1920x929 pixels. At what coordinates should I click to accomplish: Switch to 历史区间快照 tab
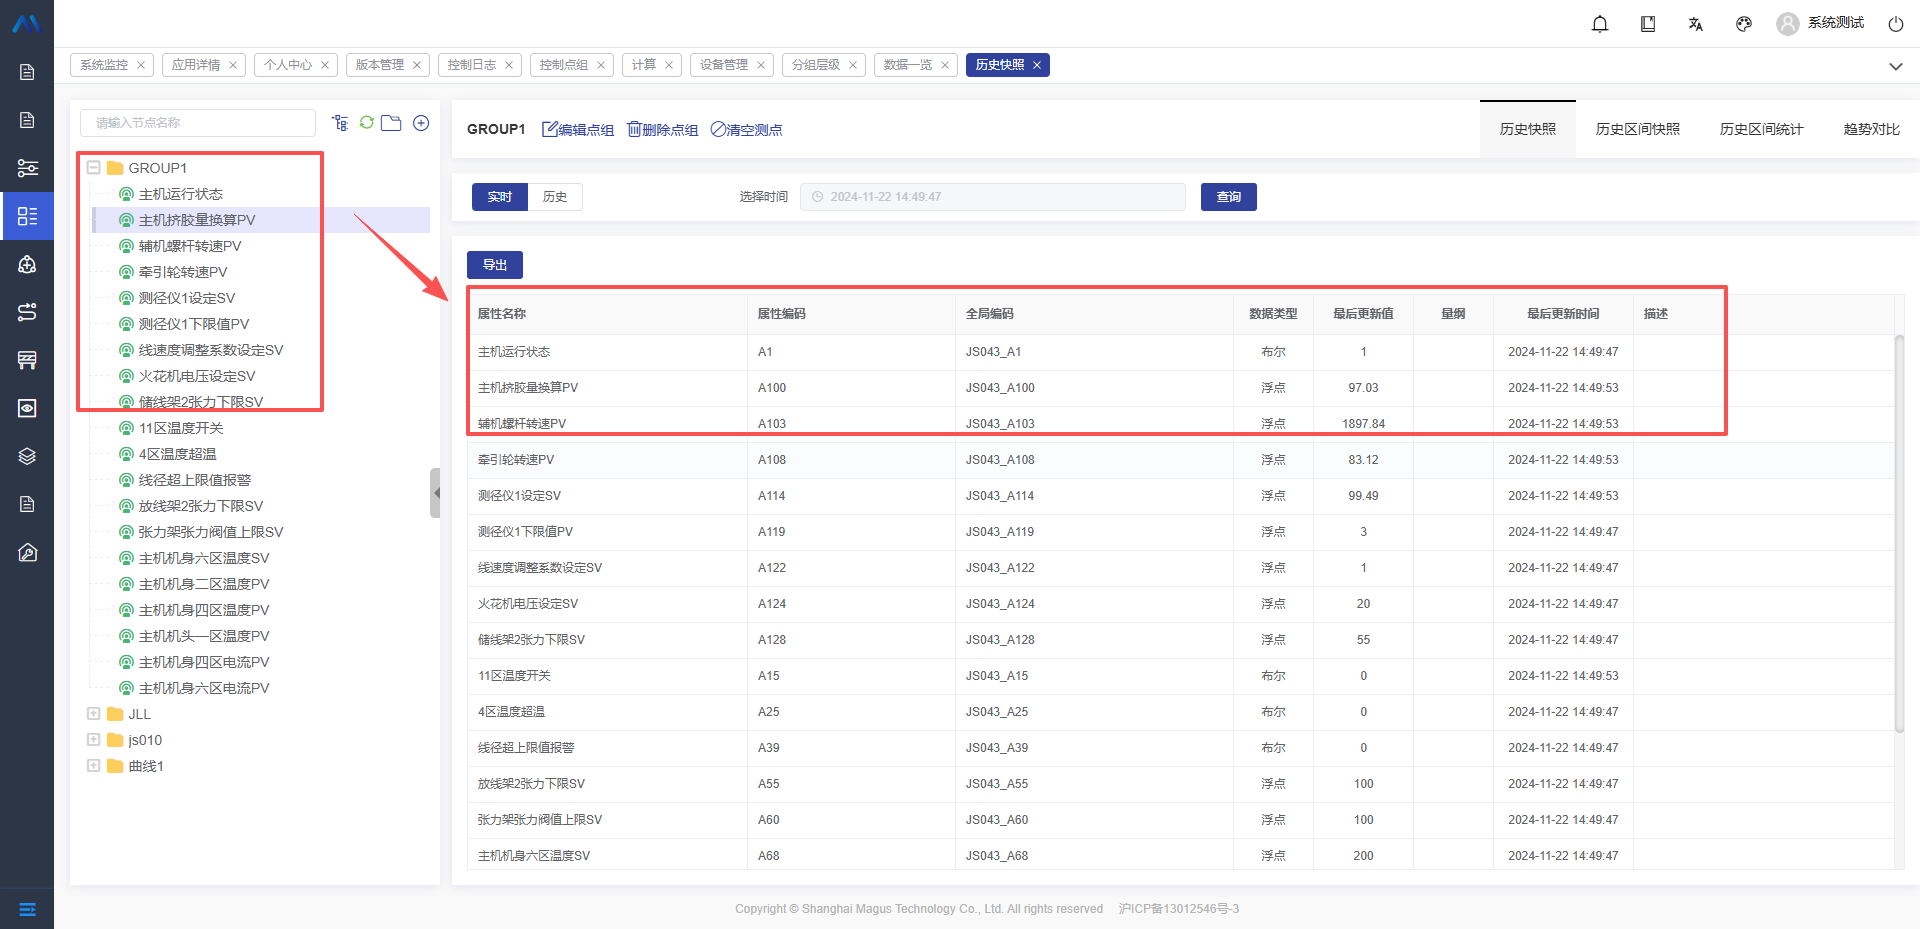tap(1637, 129)
